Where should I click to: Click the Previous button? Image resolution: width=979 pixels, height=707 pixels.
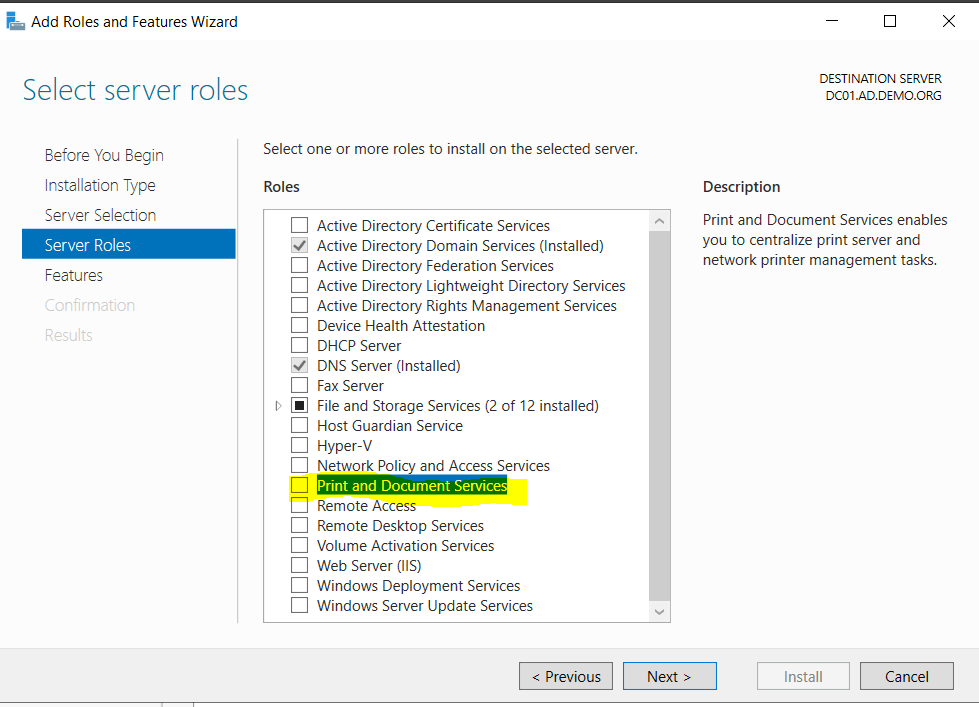coord(566,676)
